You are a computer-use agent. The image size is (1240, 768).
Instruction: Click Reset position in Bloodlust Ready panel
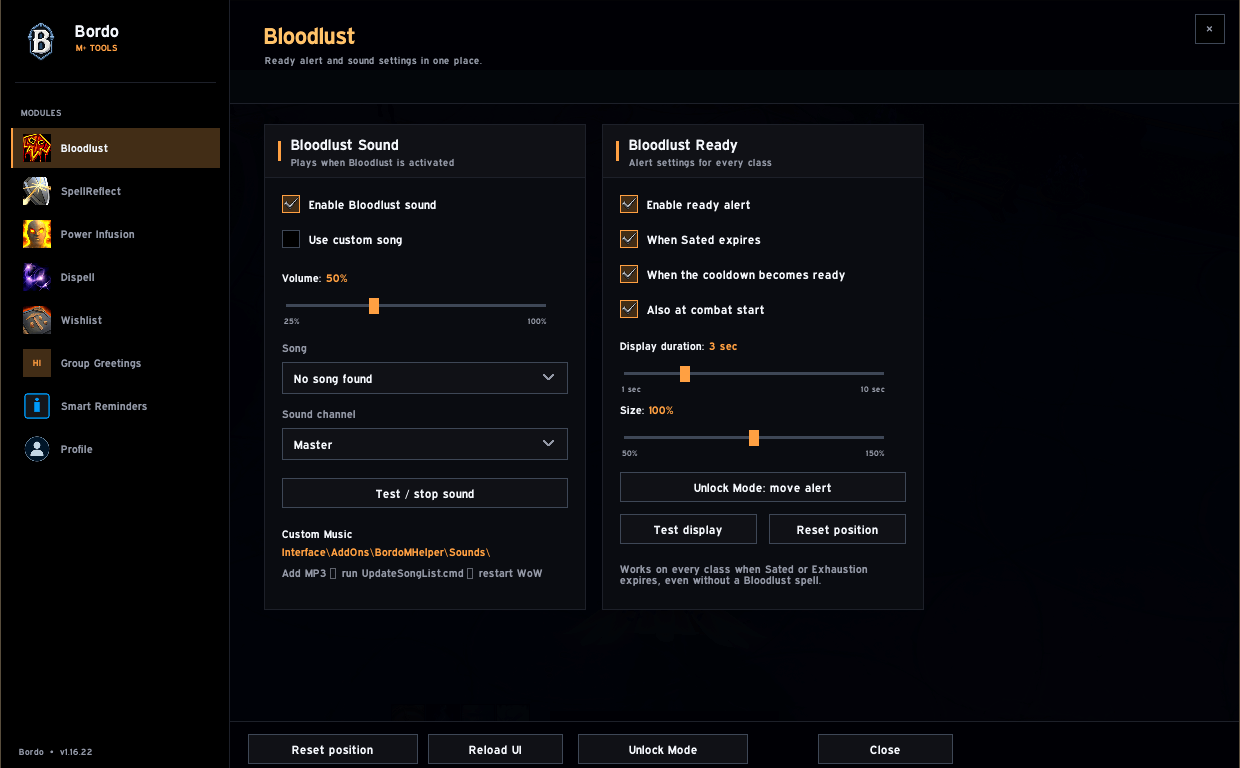point(837,529)
